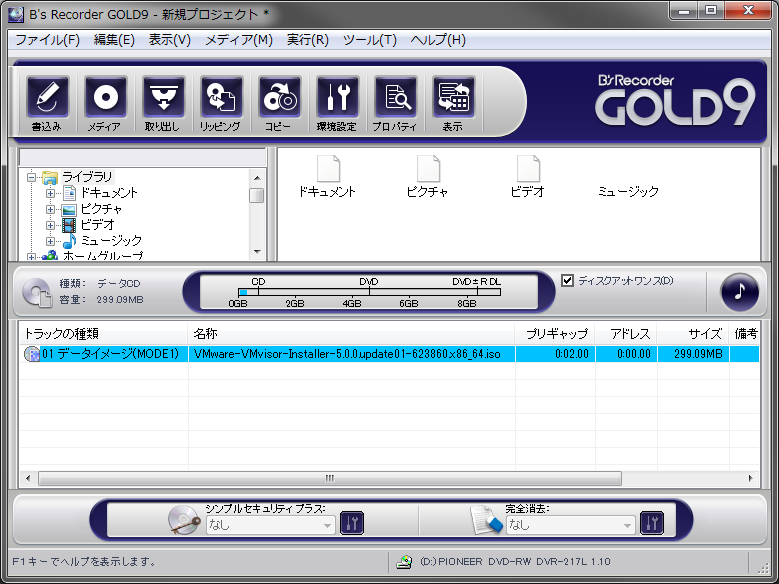
Task: Click the eraser document icon
Action: [x=486, y=520]
